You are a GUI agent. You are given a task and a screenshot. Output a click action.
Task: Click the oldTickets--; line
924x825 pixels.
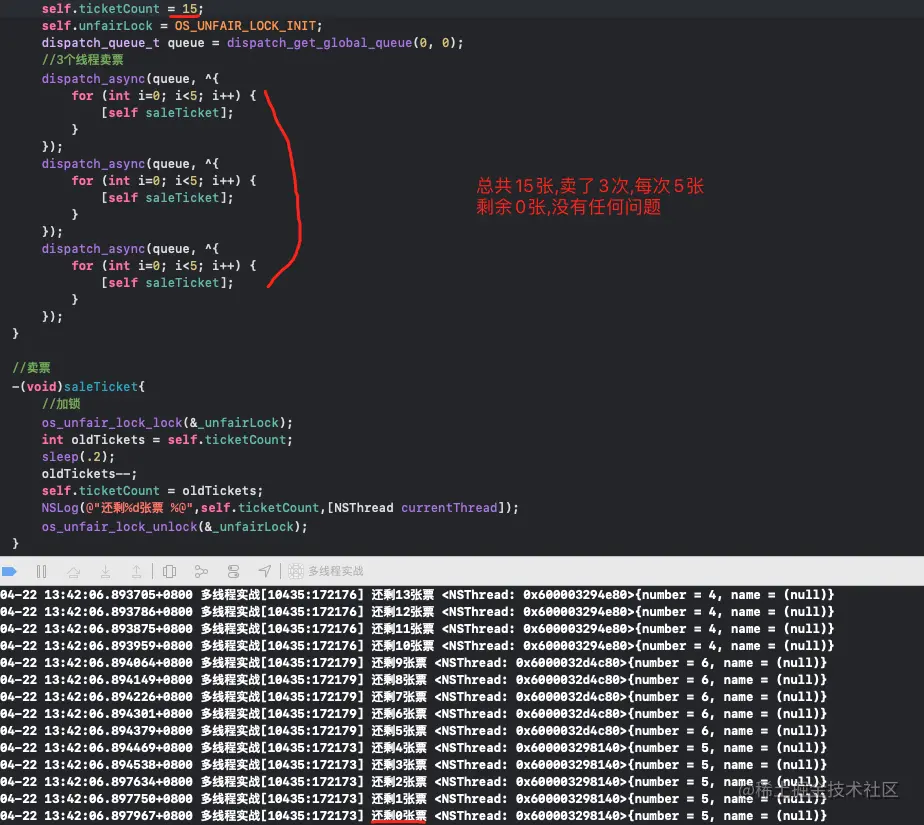coord(89,474)
